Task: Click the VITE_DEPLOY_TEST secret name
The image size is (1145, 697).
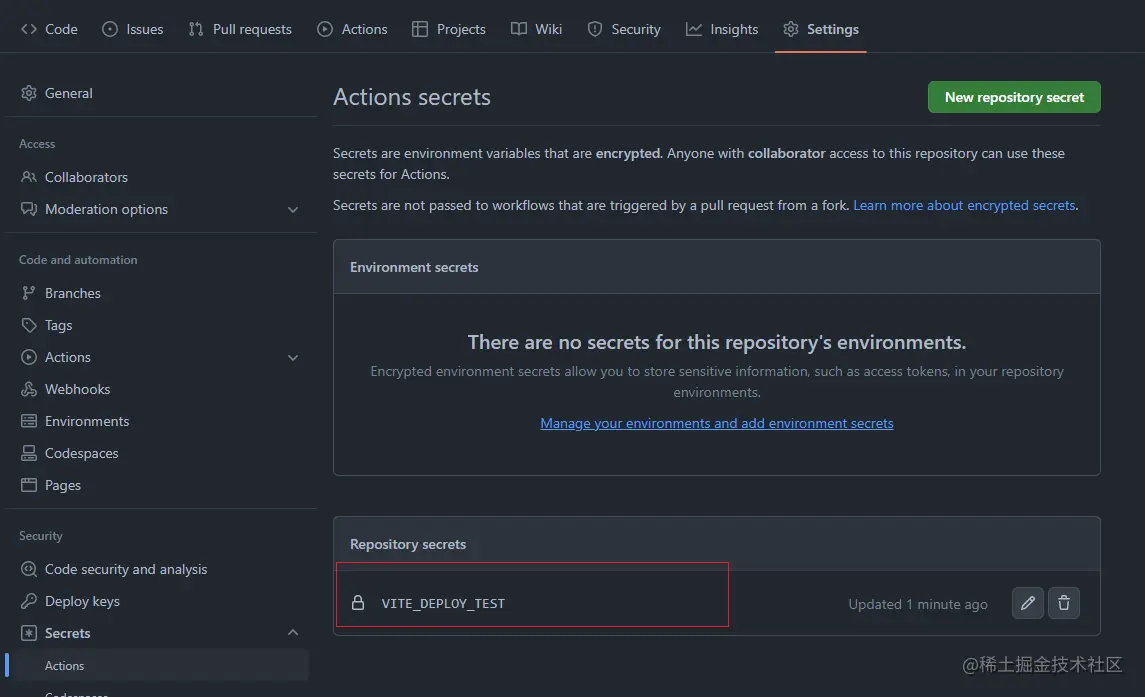Action: tap(443, 603)
